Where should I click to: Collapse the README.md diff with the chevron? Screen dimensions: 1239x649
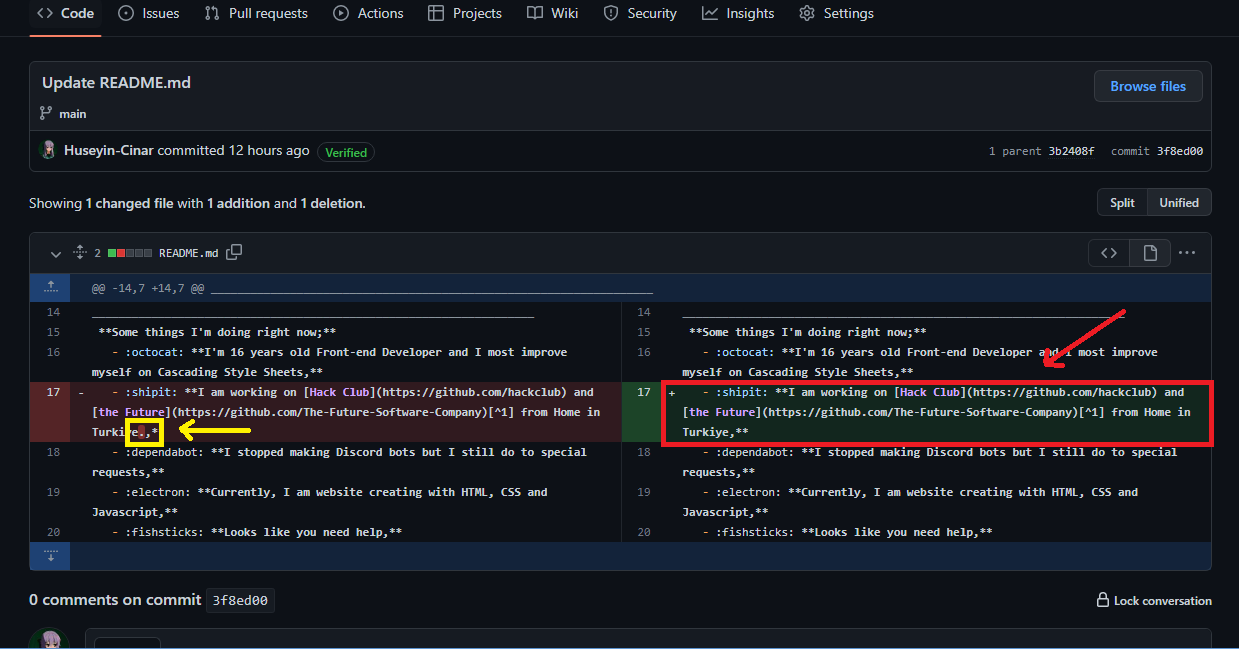click(56, 253)
